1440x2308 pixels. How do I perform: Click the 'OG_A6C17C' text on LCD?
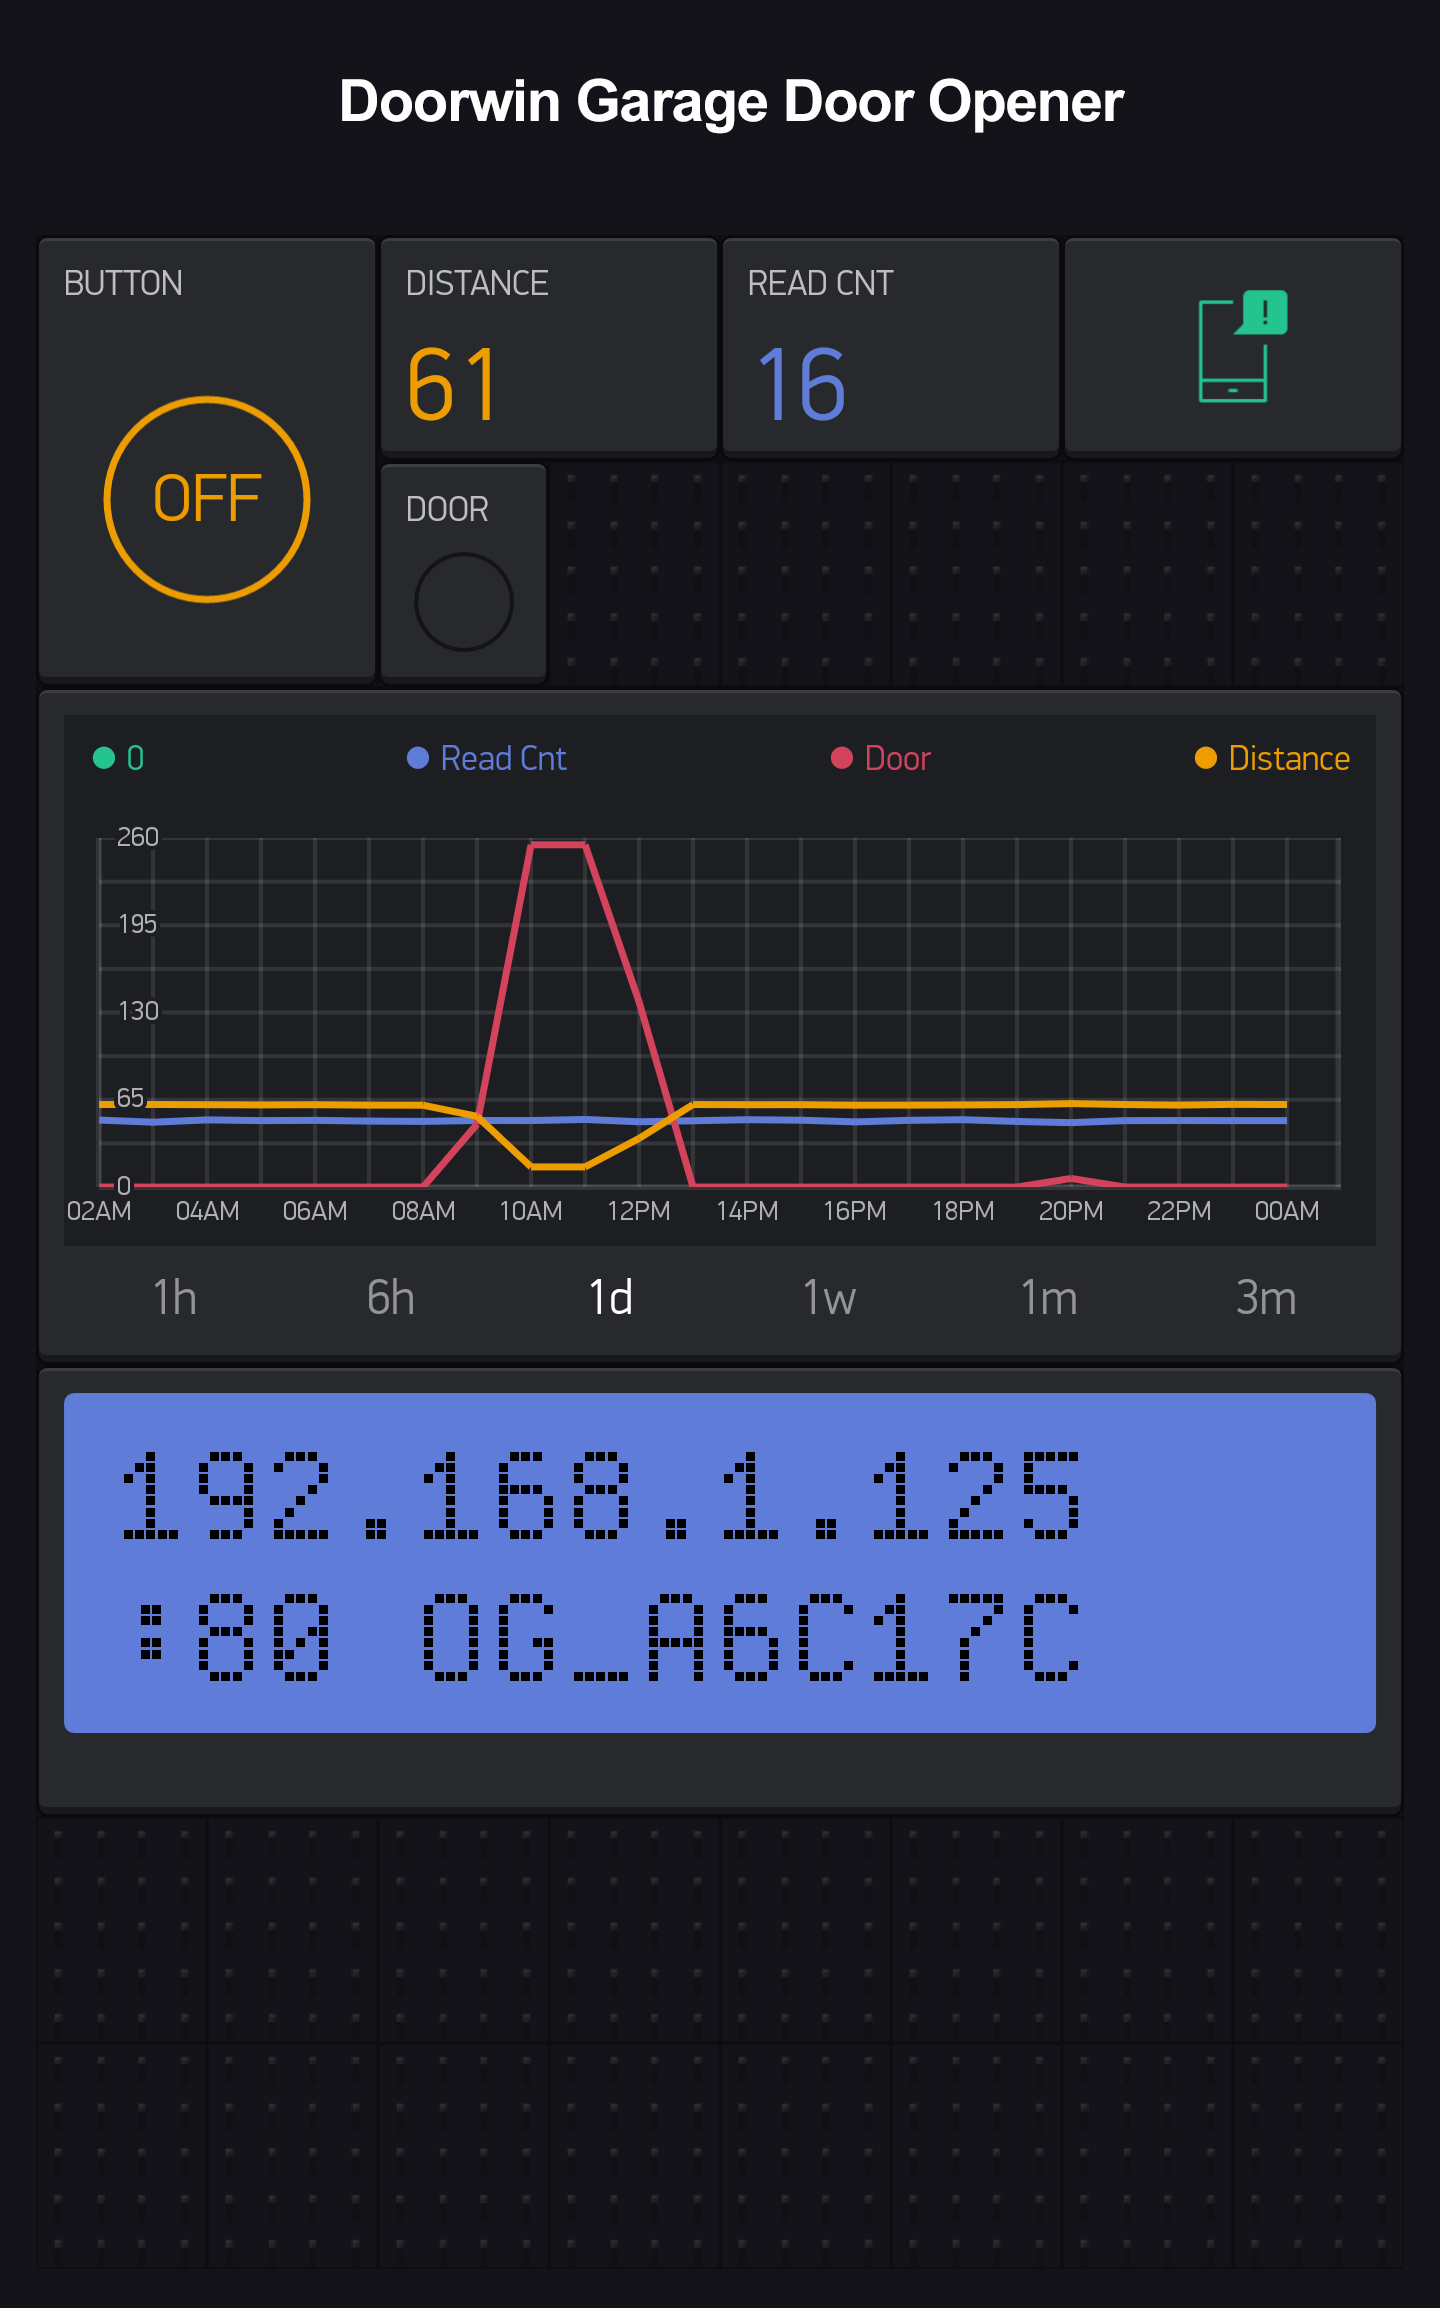point(751,1638)
